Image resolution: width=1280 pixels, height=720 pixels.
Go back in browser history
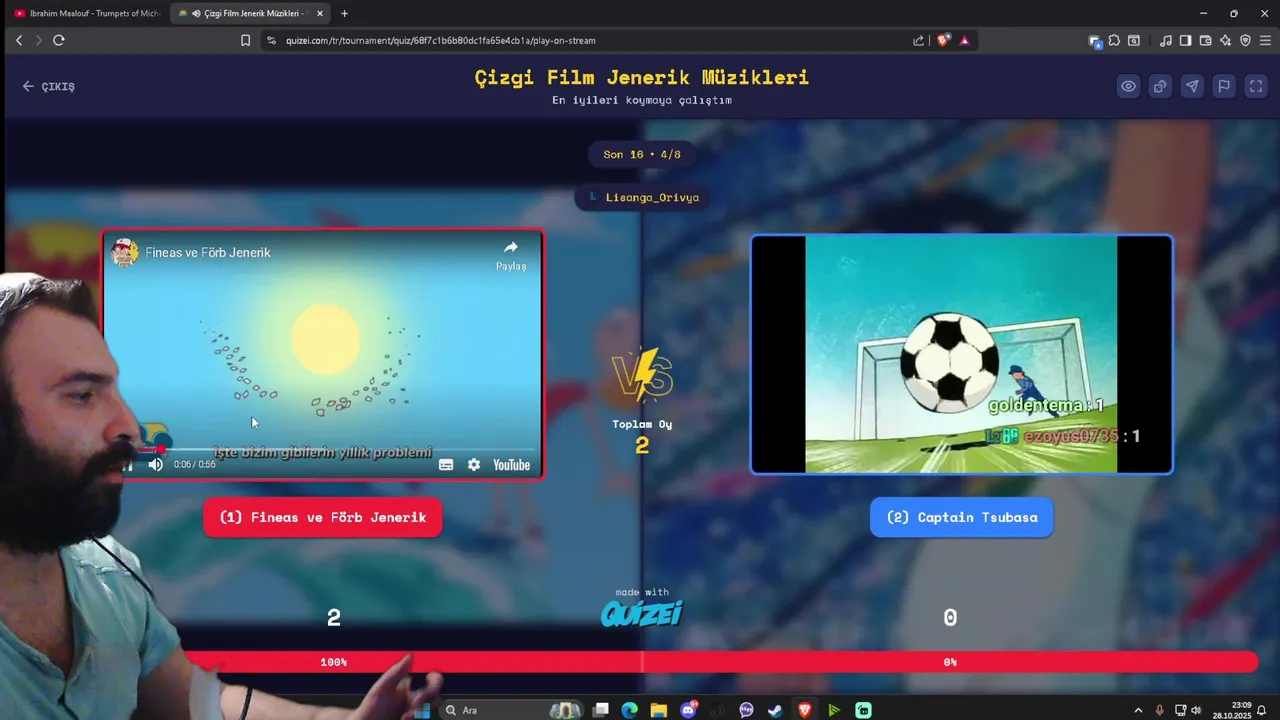pyautogui.click(x=19, y=40)
